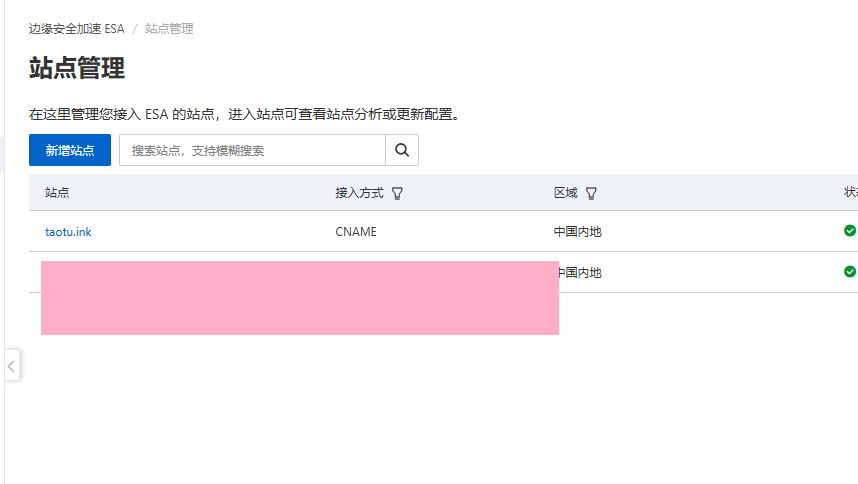
Task: Click the 接入方式 column header label
Action: pyautogui.click(x=359, y=193)
